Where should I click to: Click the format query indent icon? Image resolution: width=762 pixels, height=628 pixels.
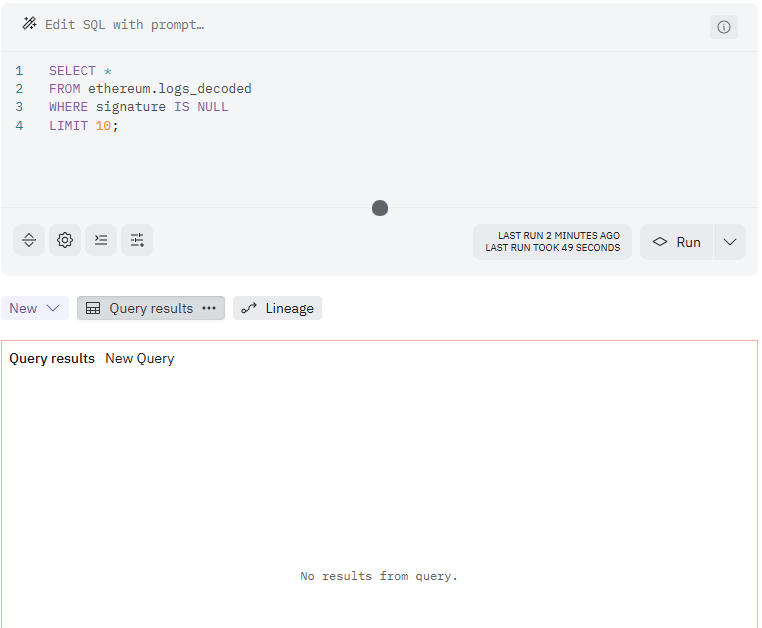tap(101, 240)
